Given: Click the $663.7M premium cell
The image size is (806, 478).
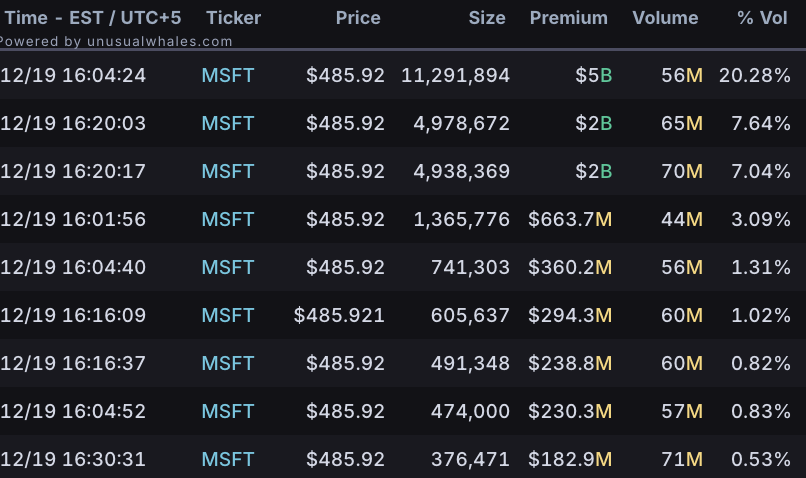Looking at the screenshot, I should (570, 219).
